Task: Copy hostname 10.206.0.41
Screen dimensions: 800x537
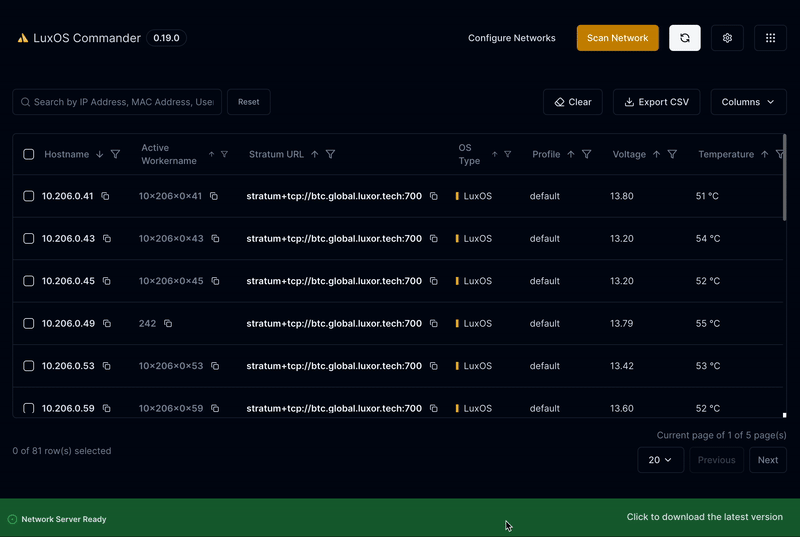Action: click(x=105, y=196)
